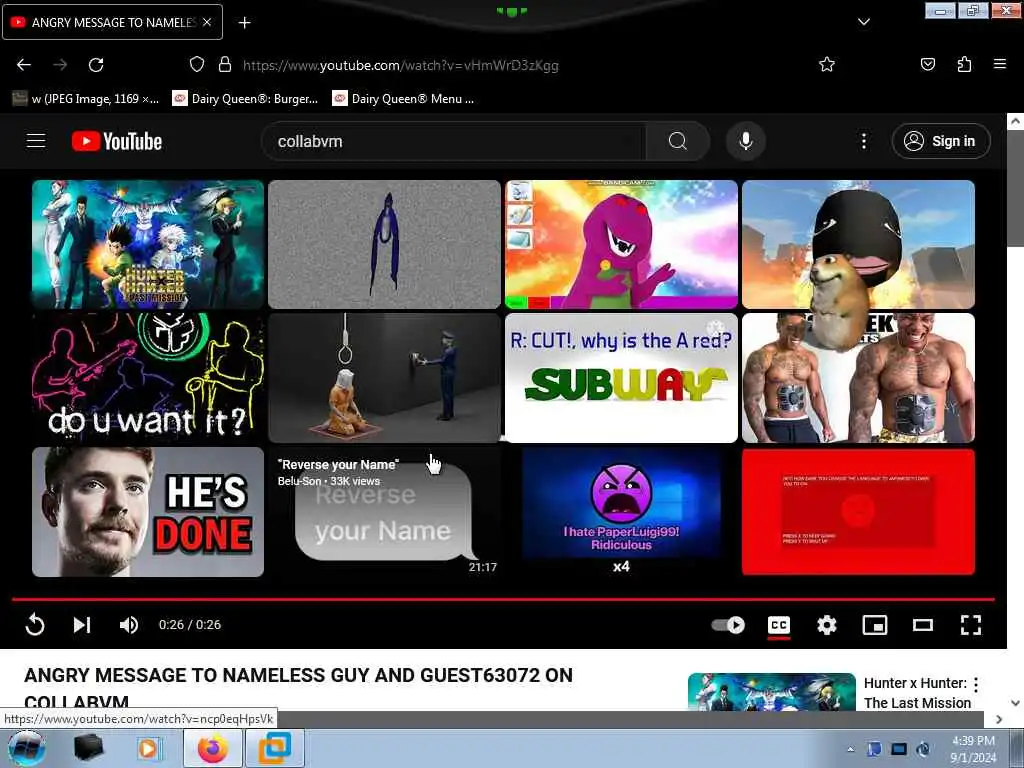1024x768 pixels.
Task: Open the Firefox extensions menu
Action: pos(964,65)
